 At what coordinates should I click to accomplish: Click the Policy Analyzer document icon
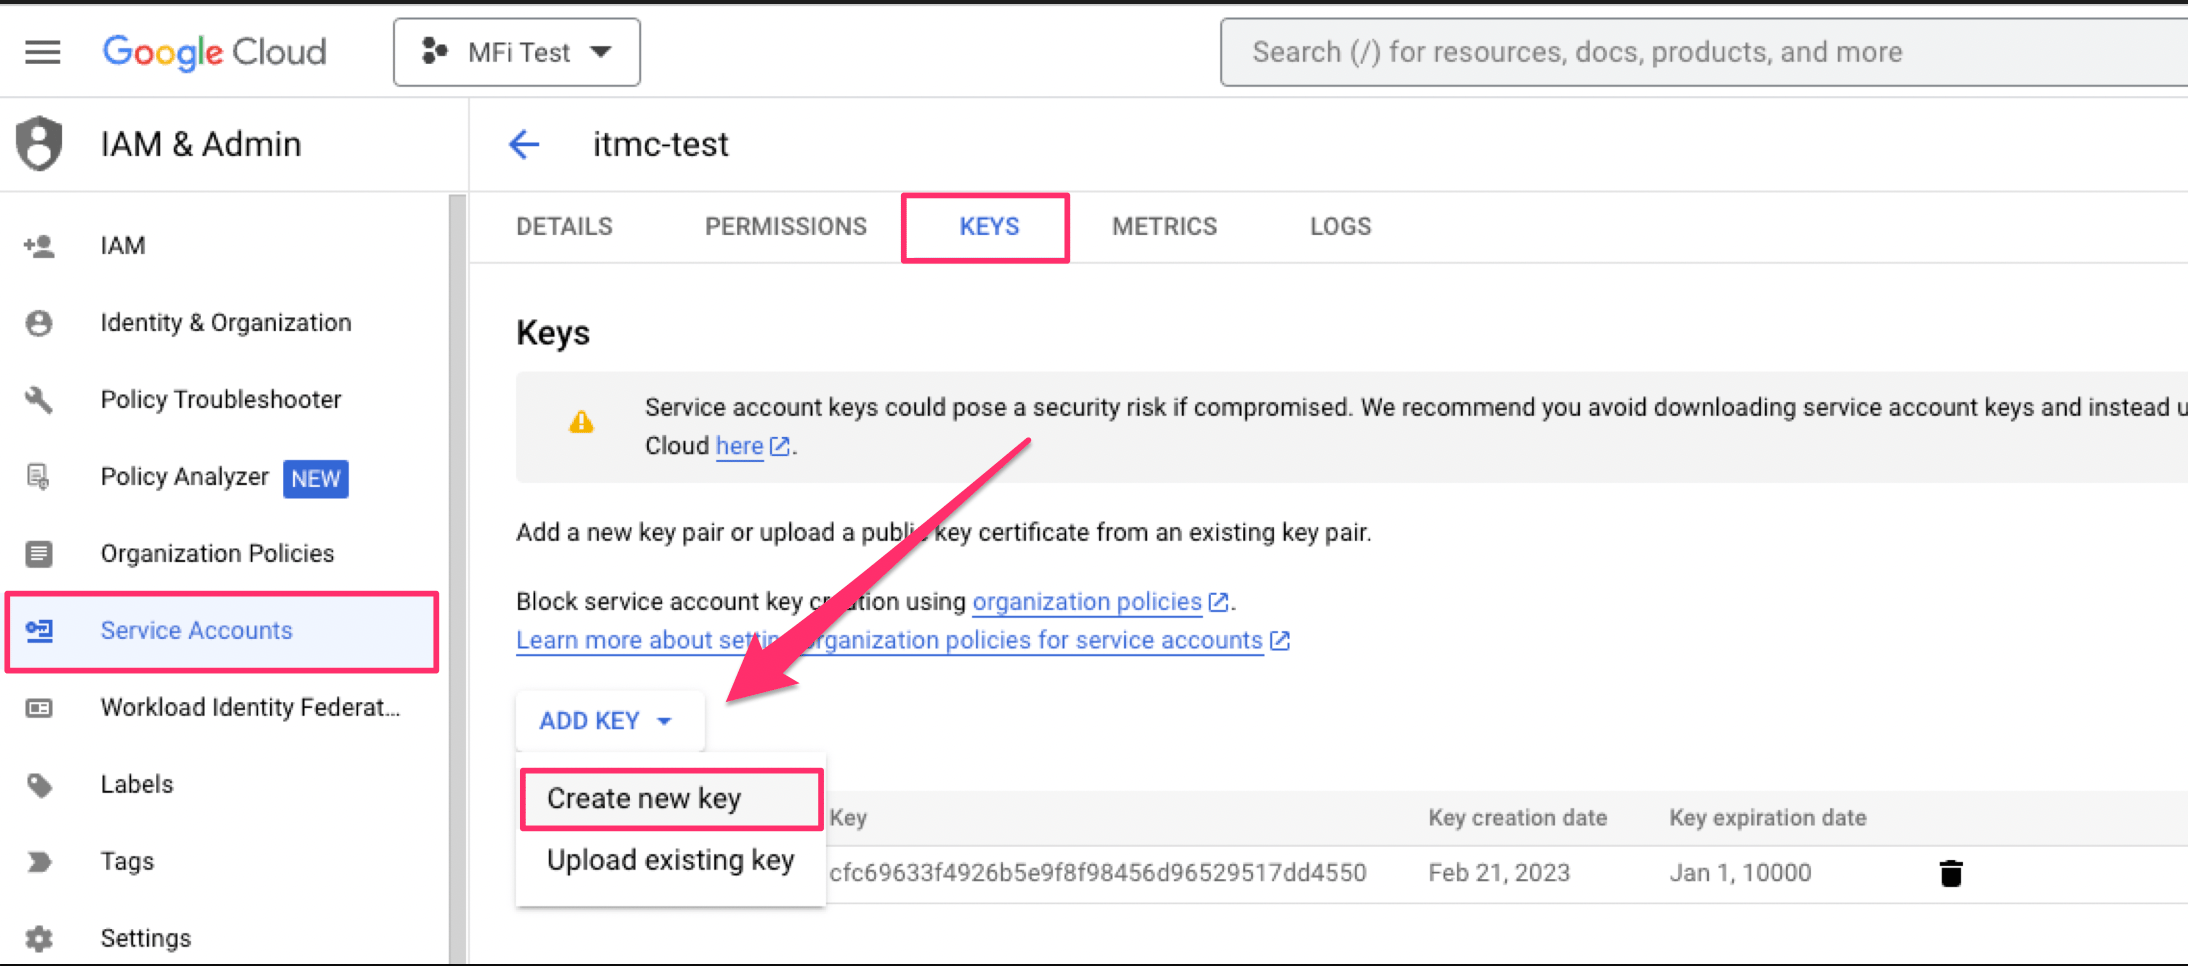click(x=39, y=477)
